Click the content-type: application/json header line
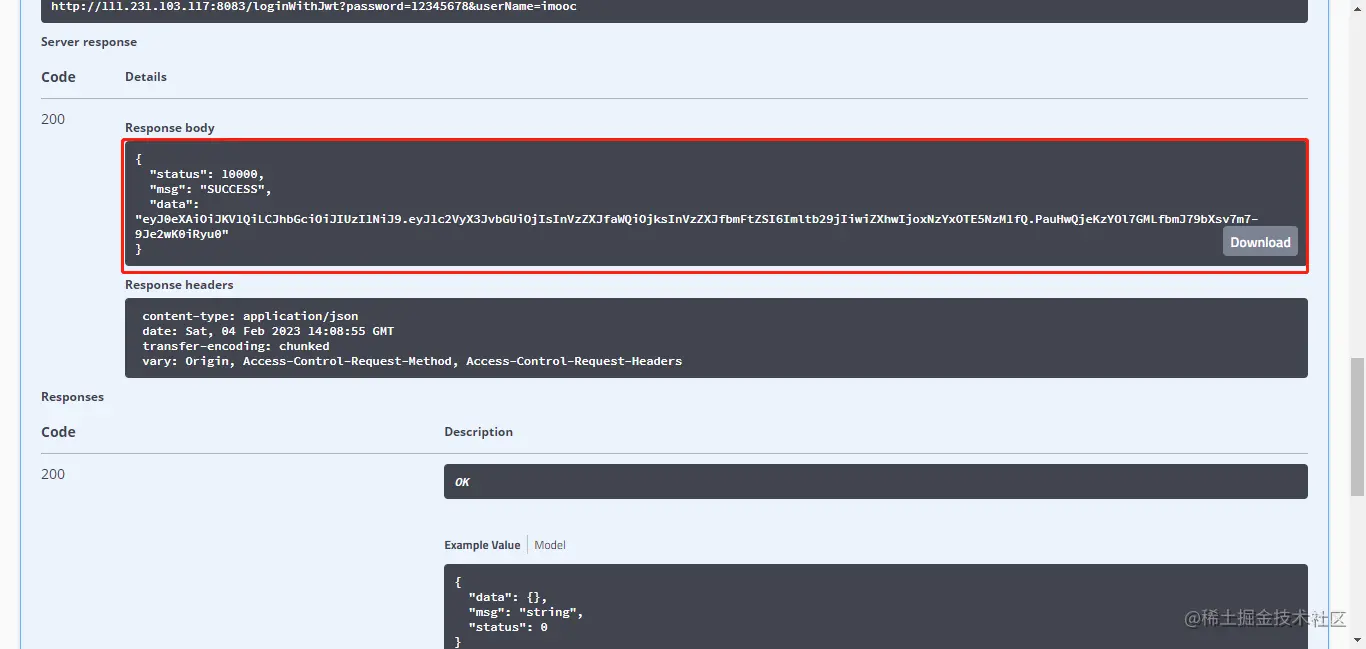 click(x=250, y=316)
